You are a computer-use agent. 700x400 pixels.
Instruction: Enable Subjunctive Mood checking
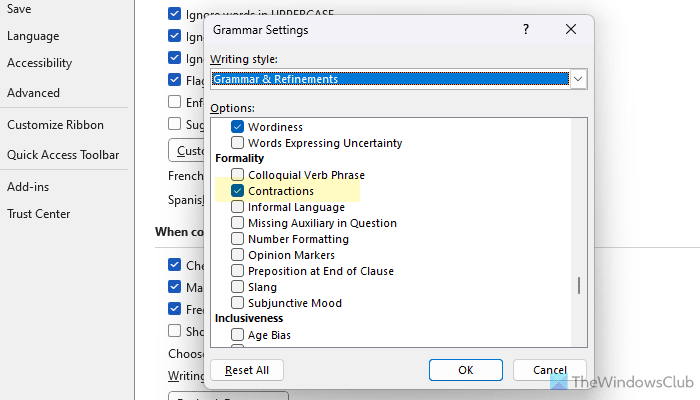click(x=238, y=303)
